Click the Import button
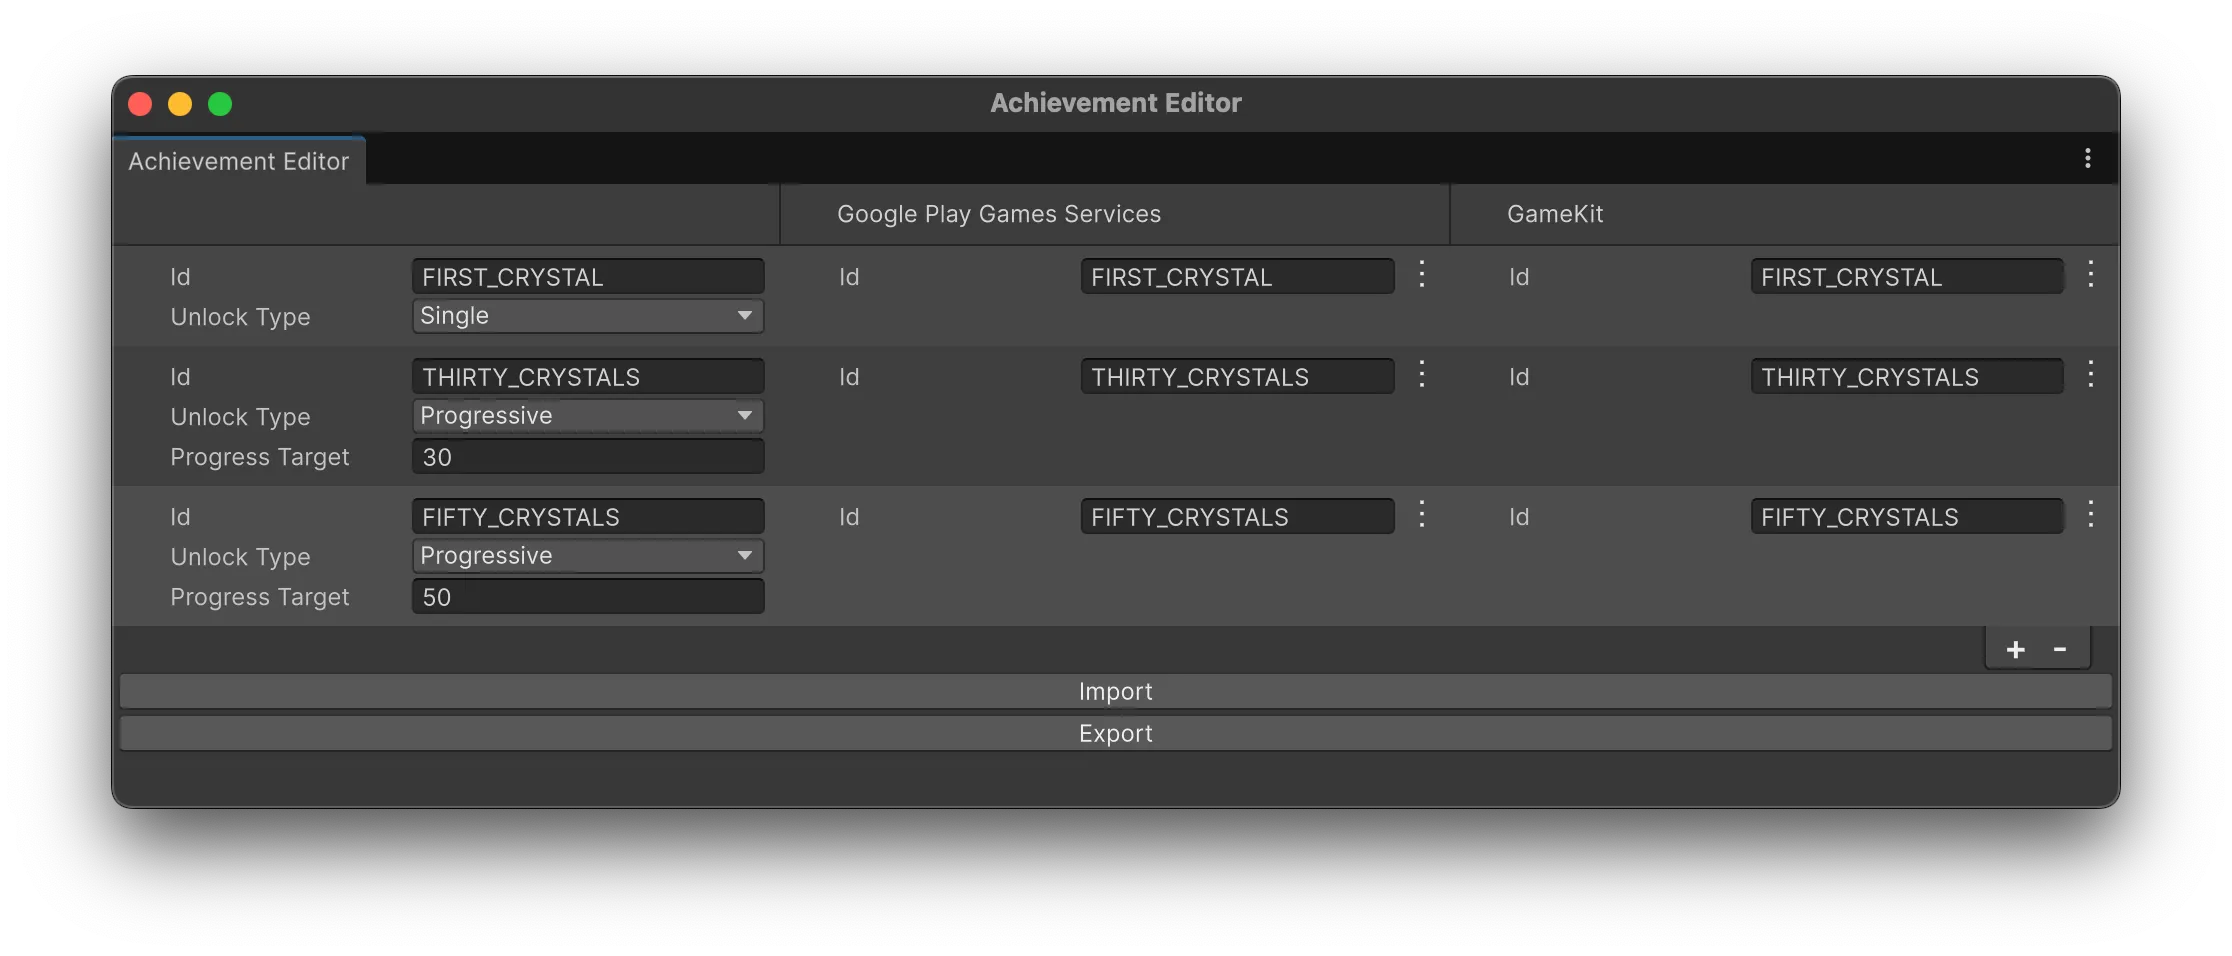Screen dimensions: 2232x956 (1115, 690)
